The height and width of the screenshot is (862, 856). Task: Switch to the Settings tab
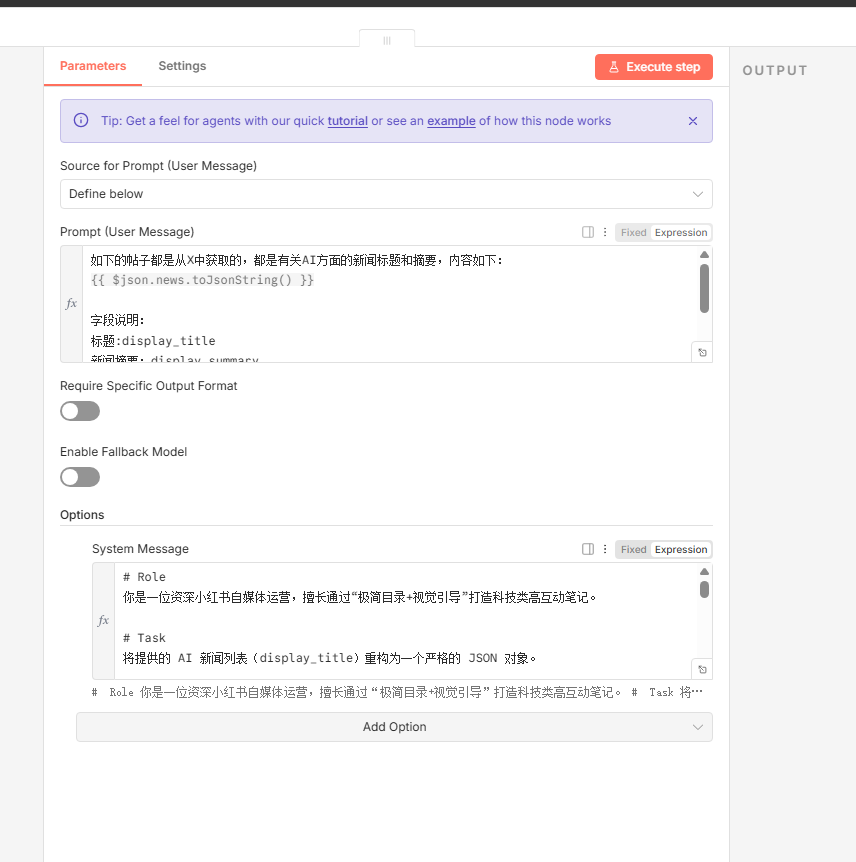[x=182, y=66]
